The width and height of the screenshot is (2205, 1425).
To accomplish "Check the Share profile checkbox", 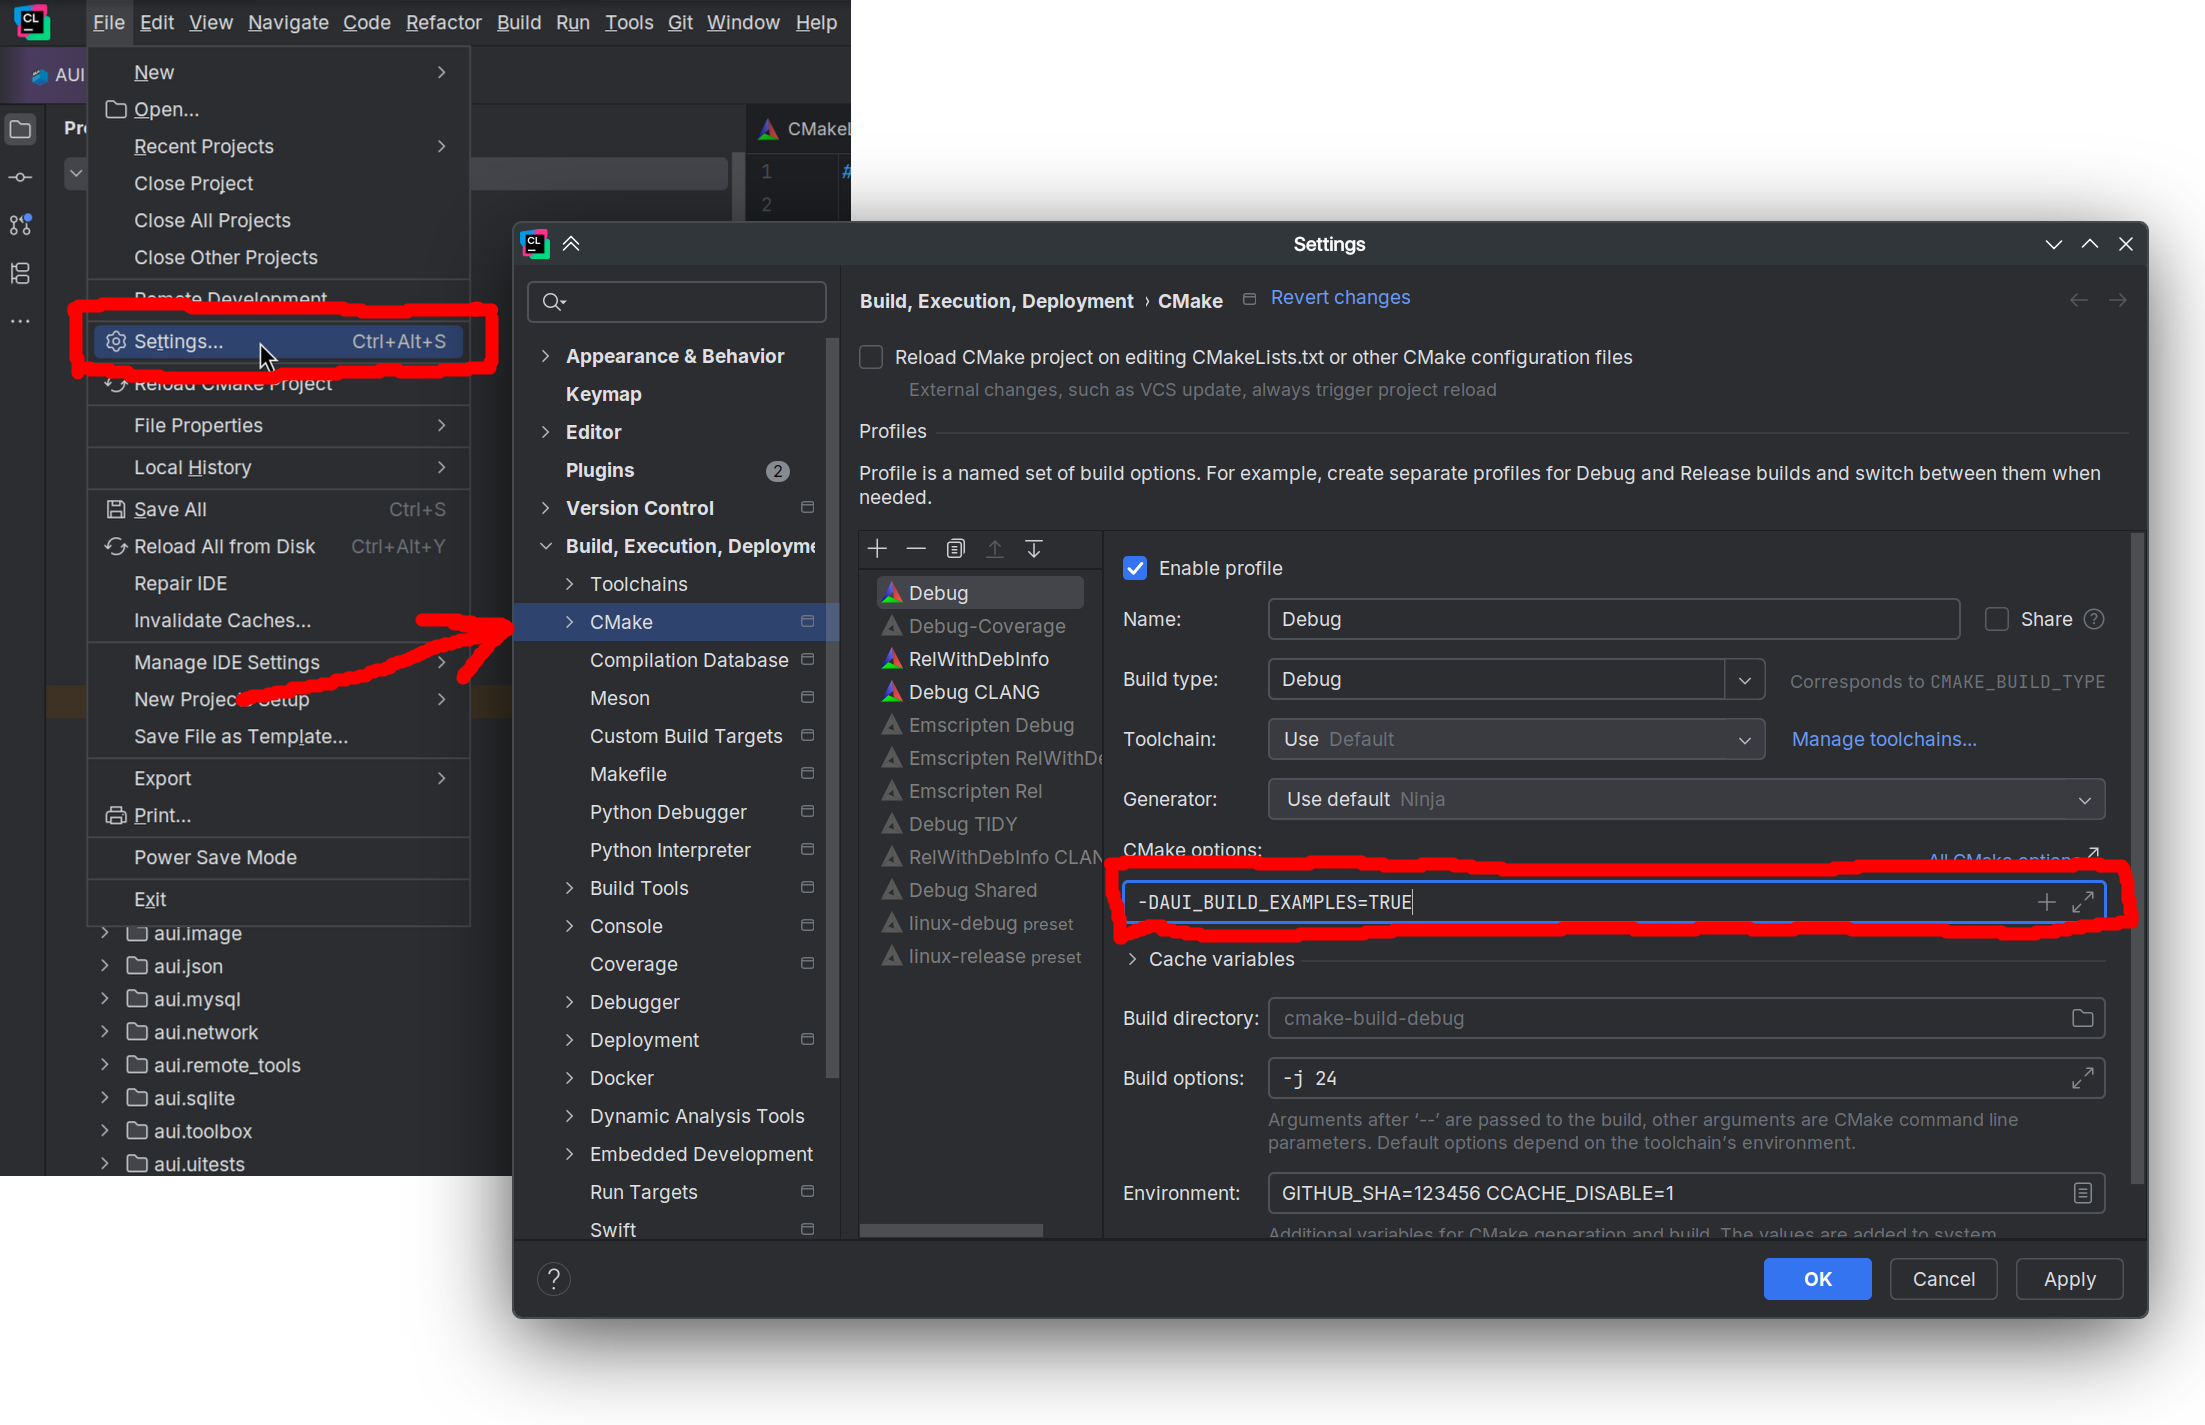I will pos(1997,619).
